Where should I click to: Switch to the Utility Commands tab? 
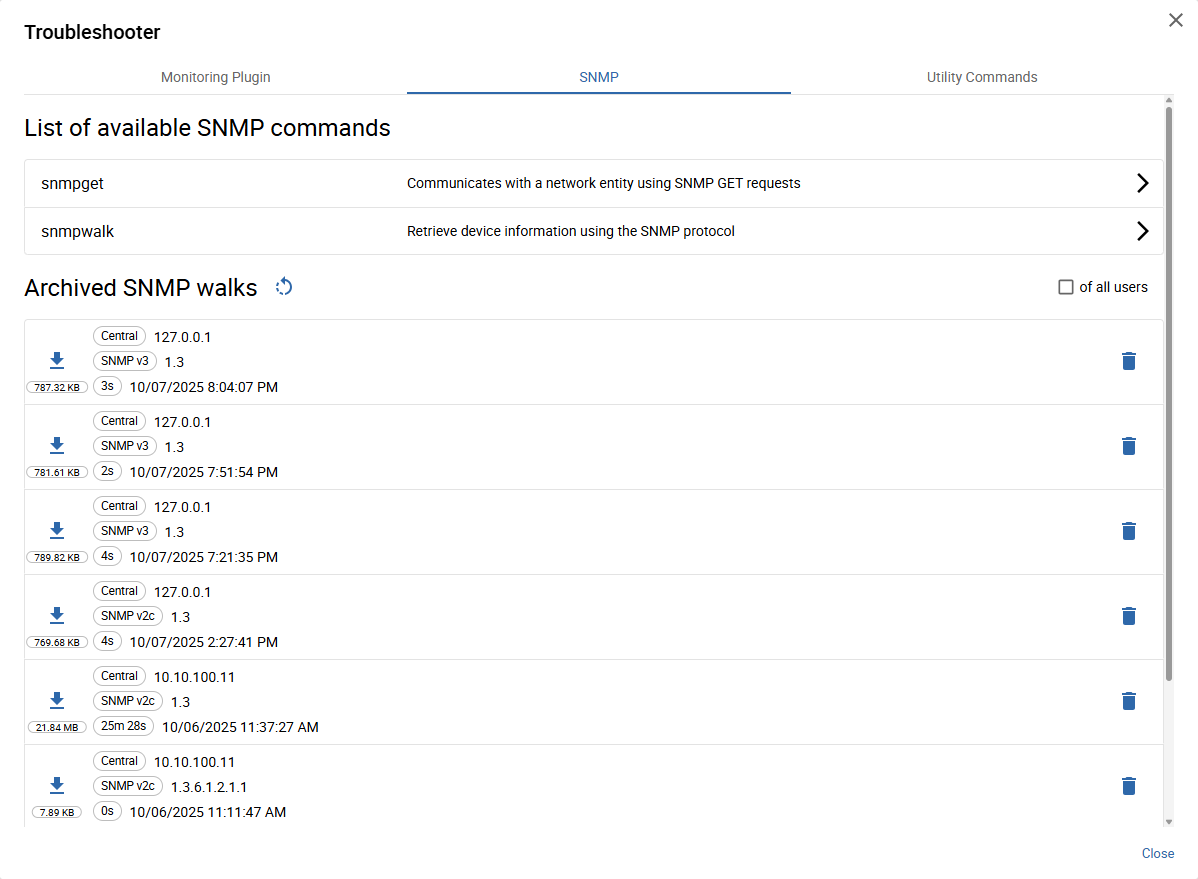coord(981,77)
